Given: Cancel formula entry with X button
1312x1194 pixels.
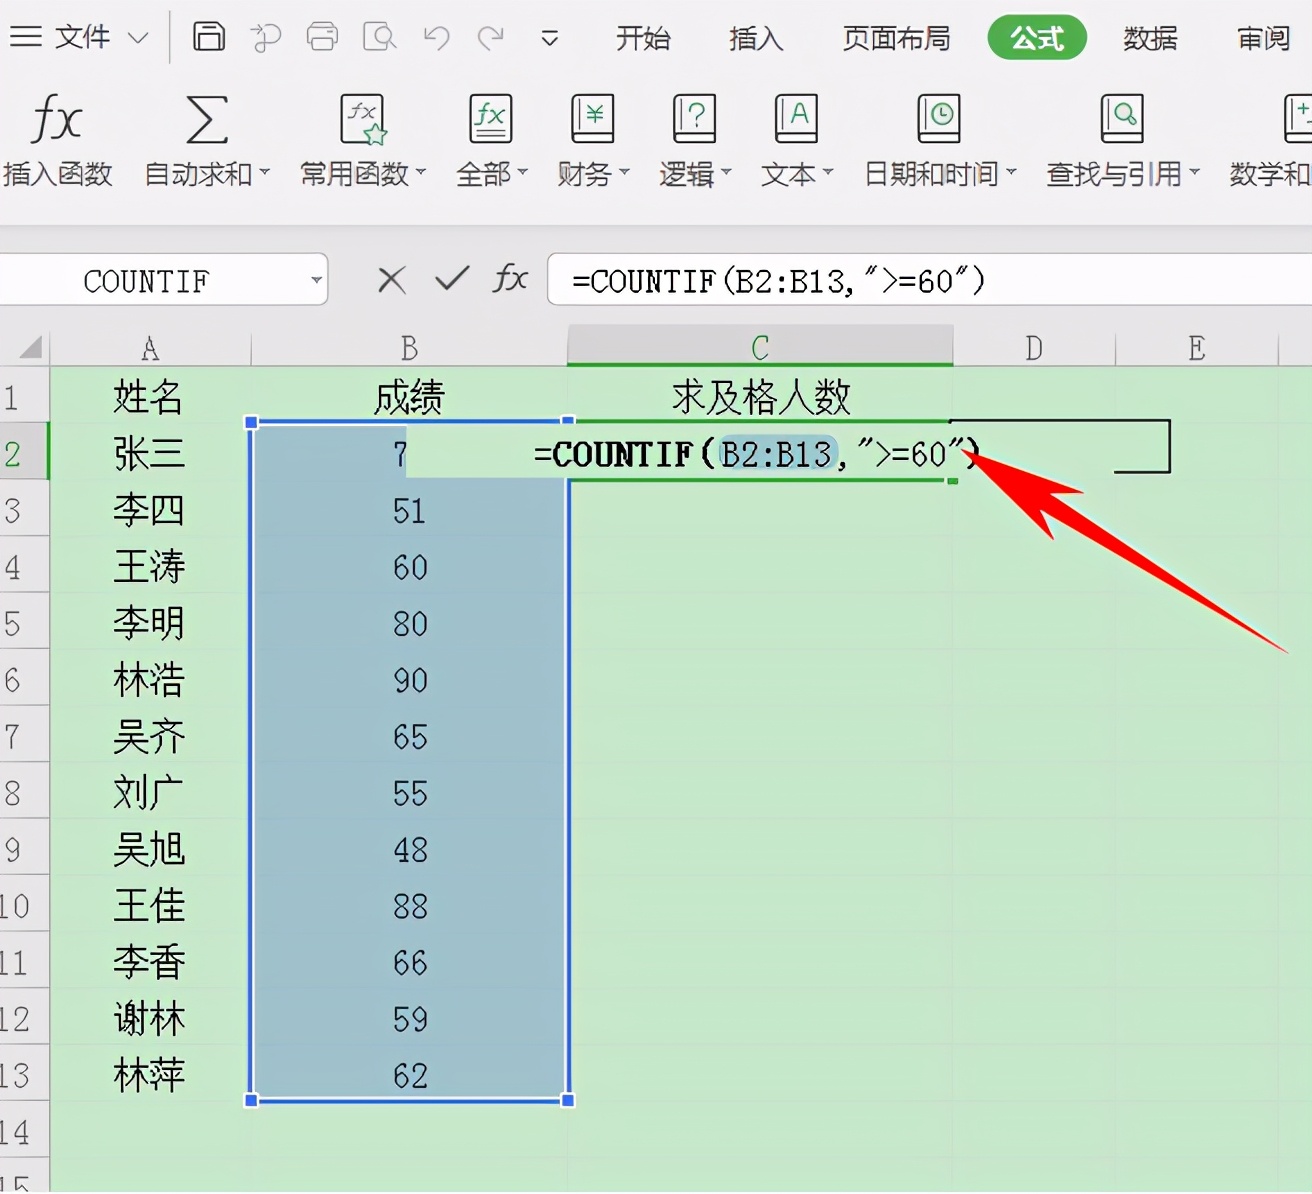Looking at the screenshot, I should (392, 280).
